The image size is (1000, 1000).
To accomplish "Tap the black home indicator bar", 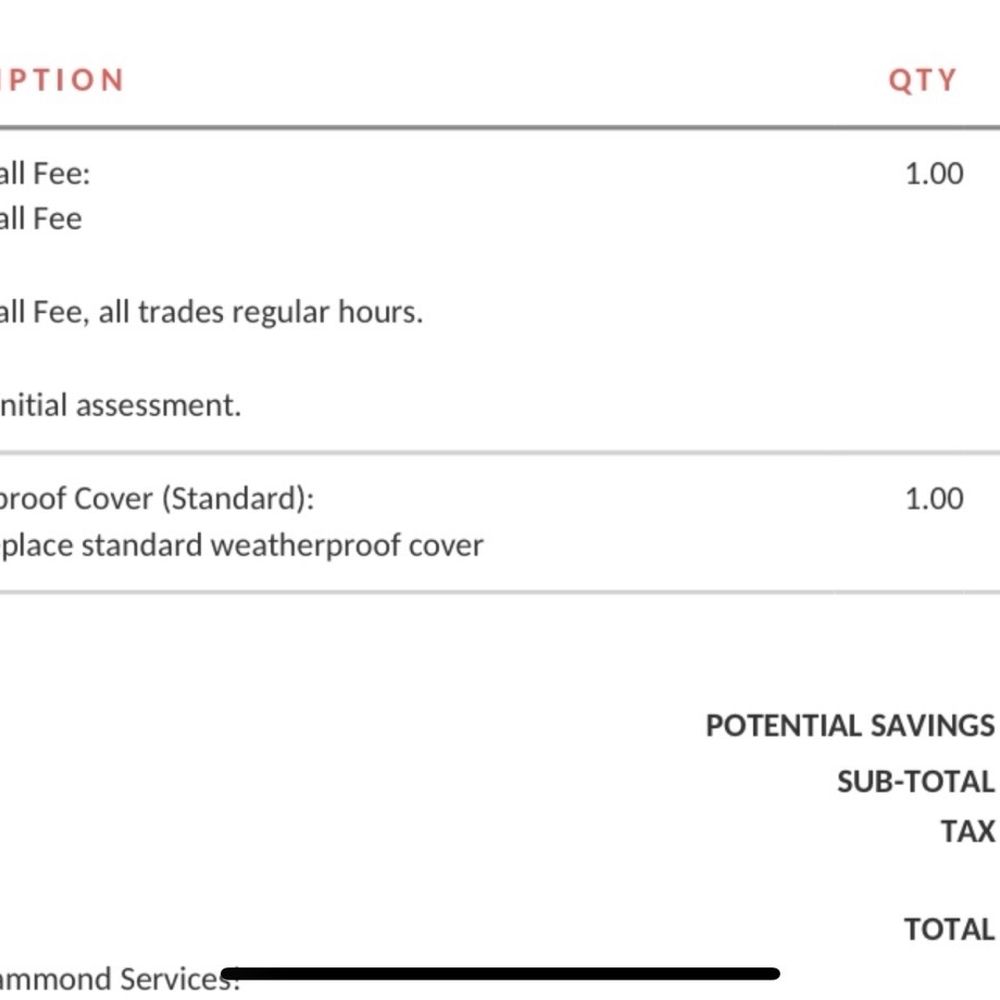I will (500, 973).
